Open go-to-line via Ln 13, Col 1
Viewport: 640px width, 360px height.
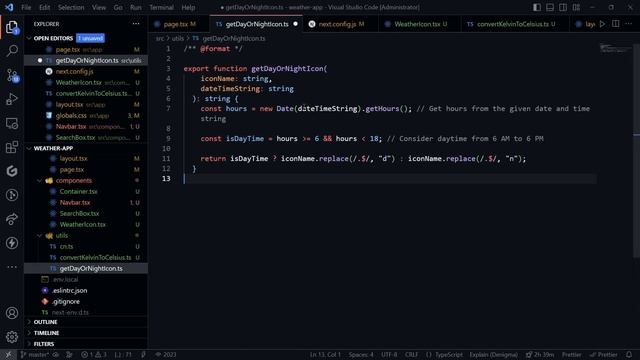(325, 355)
